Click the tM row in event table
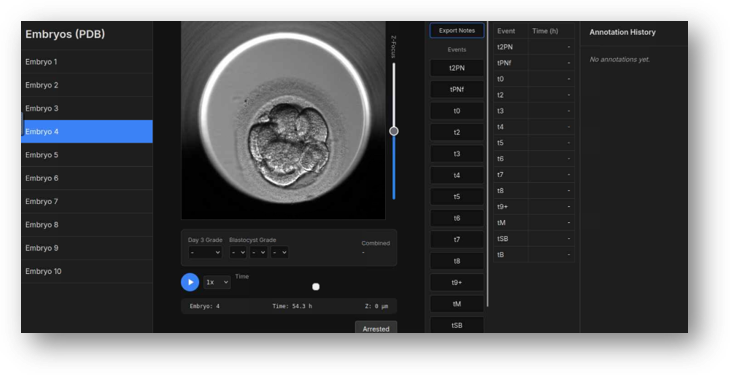The image size is (730, 375). [534, 223]
